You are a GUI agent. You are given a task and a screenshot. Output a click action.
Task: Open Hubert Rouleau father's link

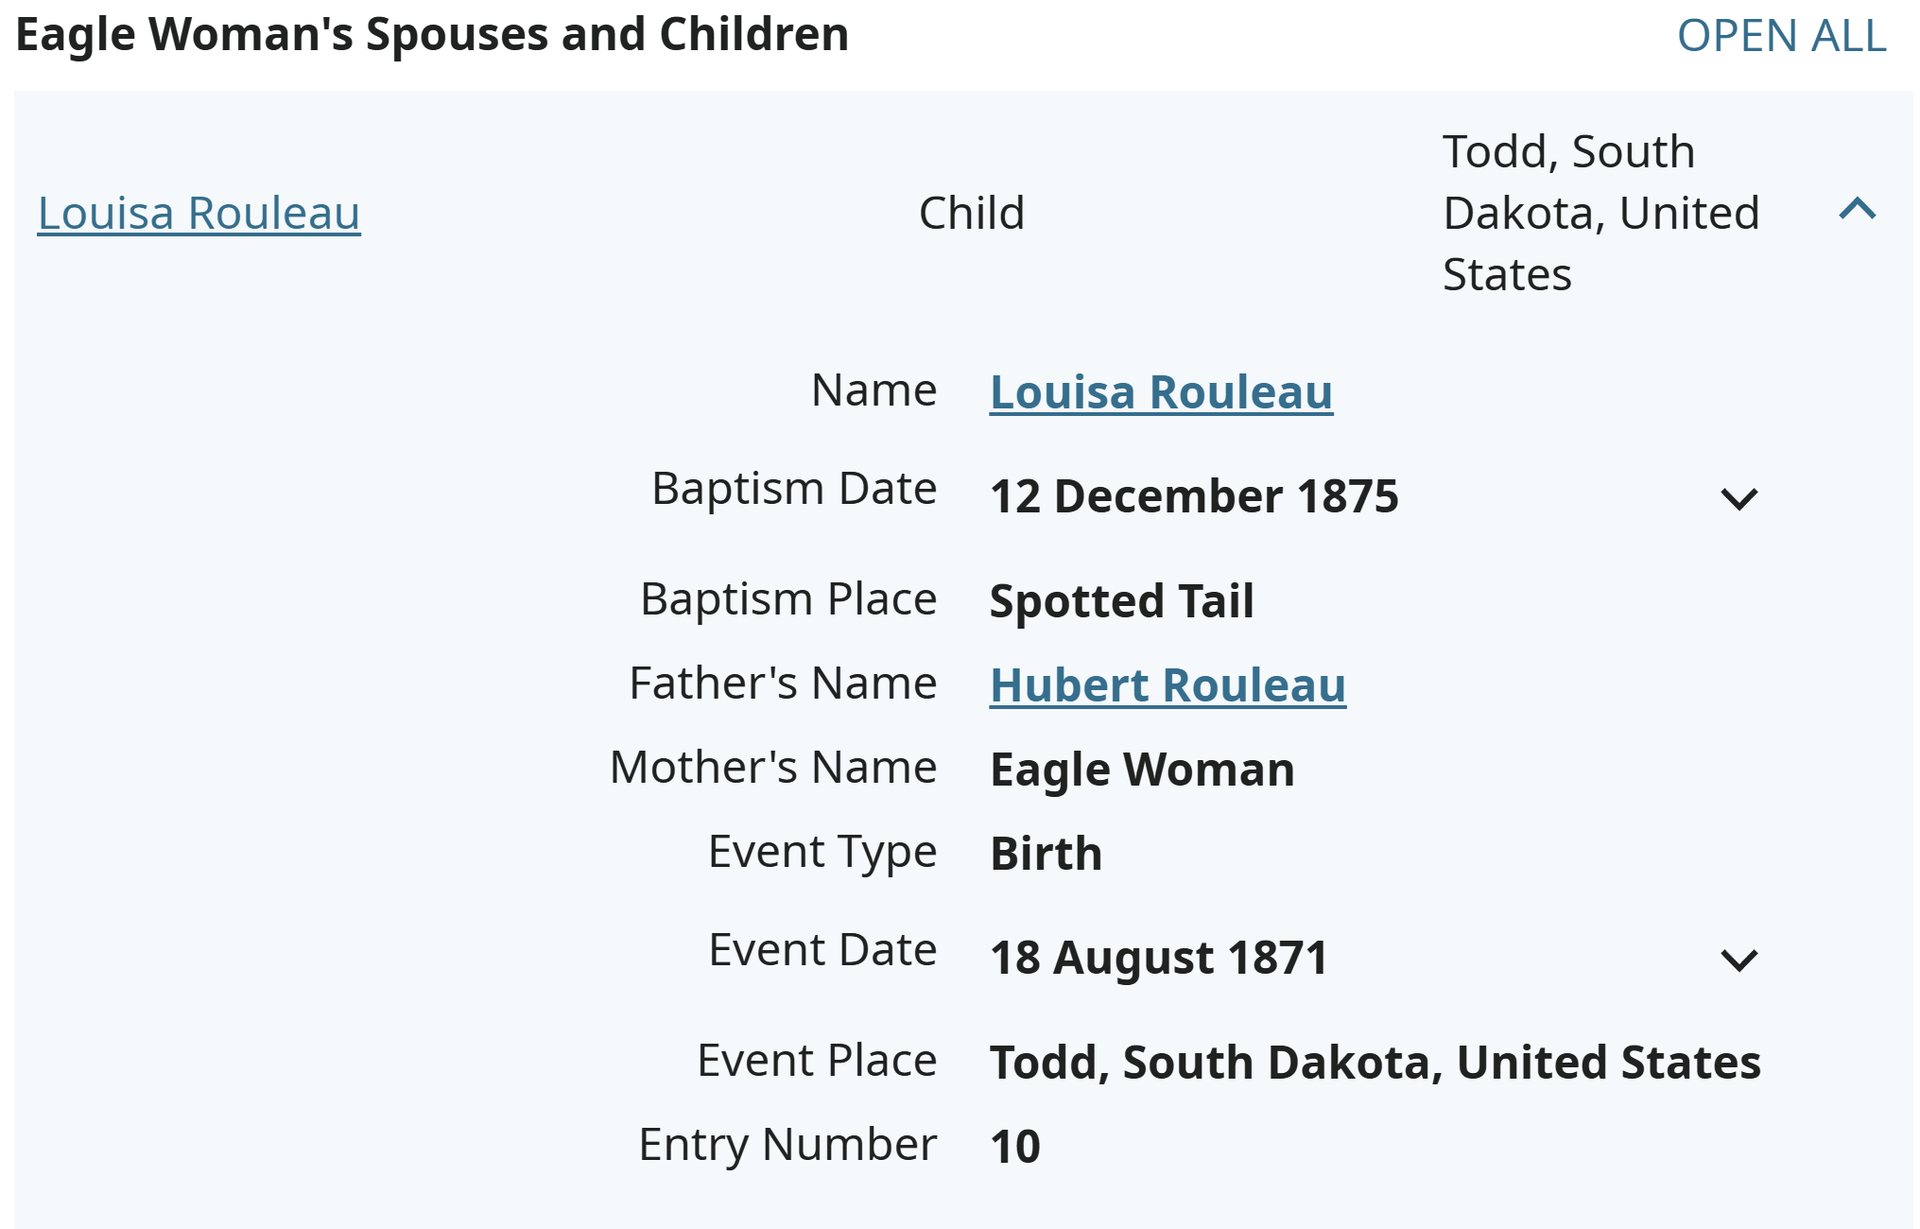(1167, 685)
